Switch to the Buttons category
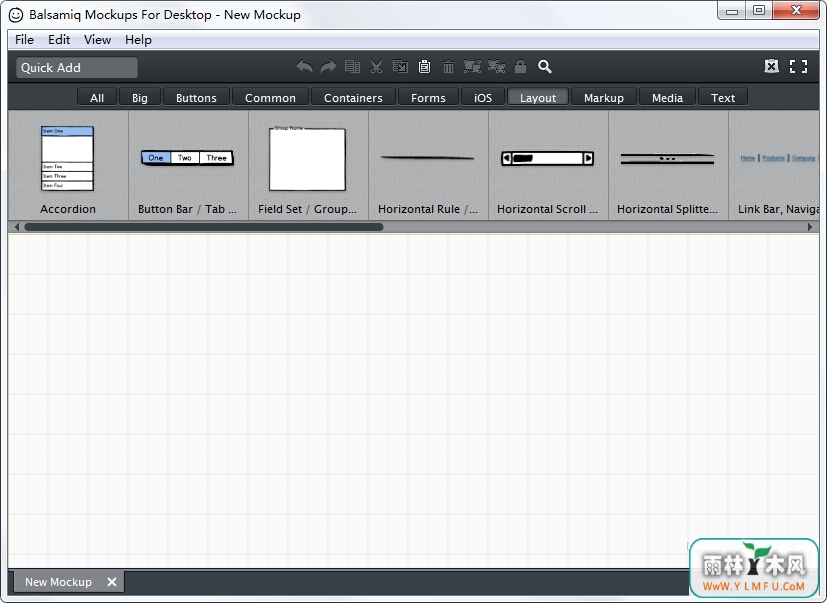Screen dimensions: 827x603 point(196,98)
